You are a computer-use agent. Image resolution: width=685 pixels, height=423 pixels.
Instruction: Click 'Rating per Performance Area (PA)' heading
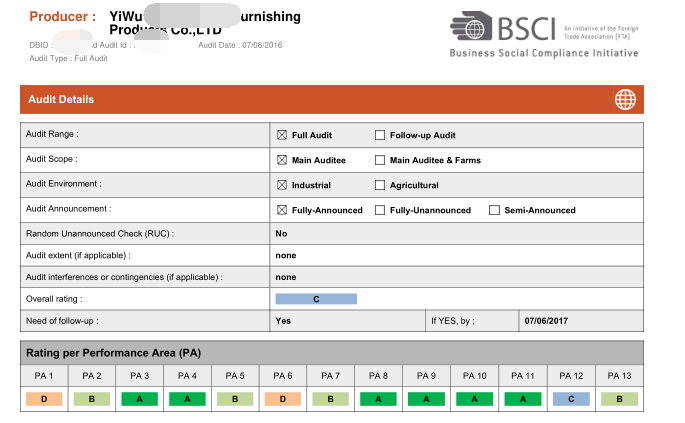point(114,353)
